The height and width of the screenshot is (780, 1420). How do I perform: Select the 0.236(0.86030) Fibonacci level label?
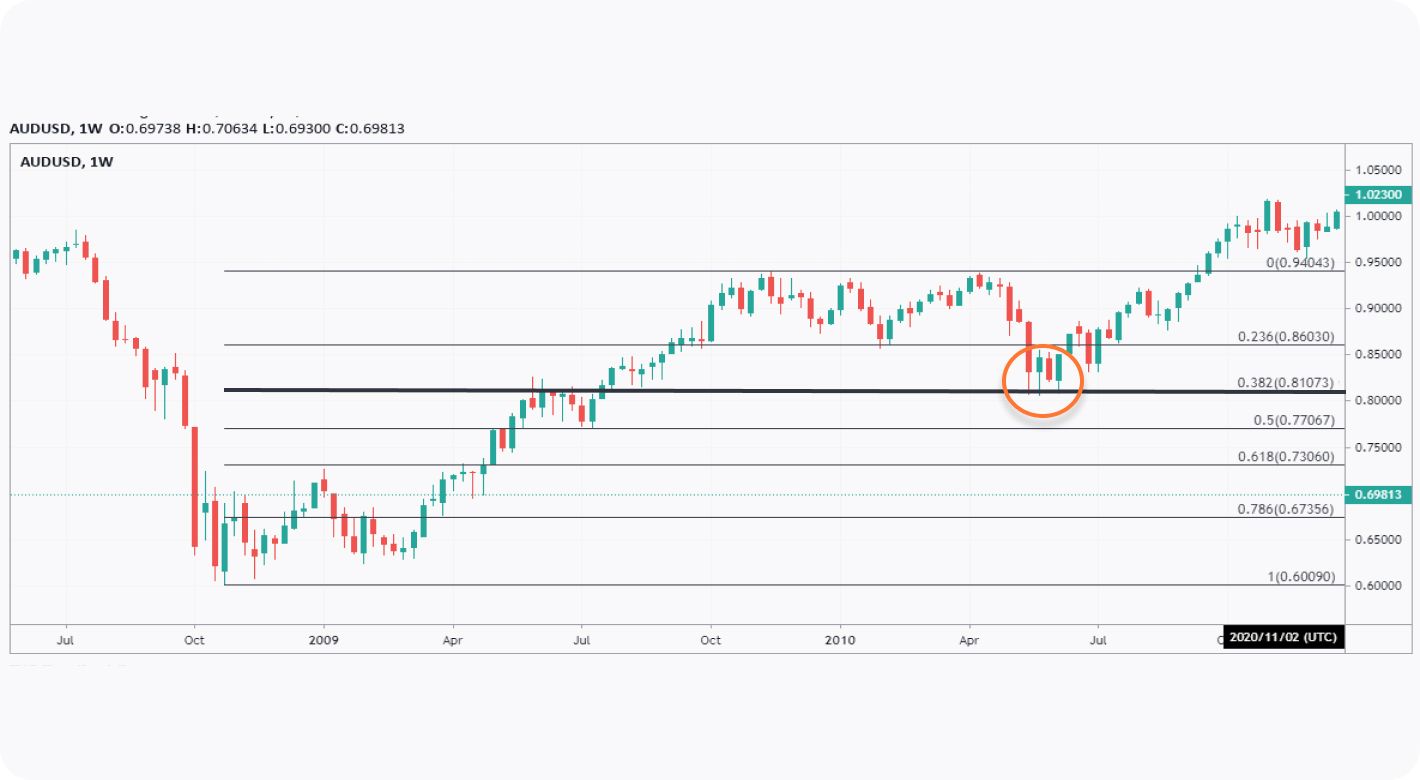[x=1284, y=337]
